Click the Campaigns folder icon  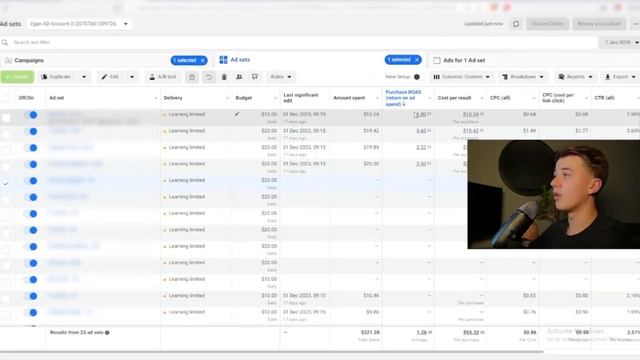coord(8,60)
